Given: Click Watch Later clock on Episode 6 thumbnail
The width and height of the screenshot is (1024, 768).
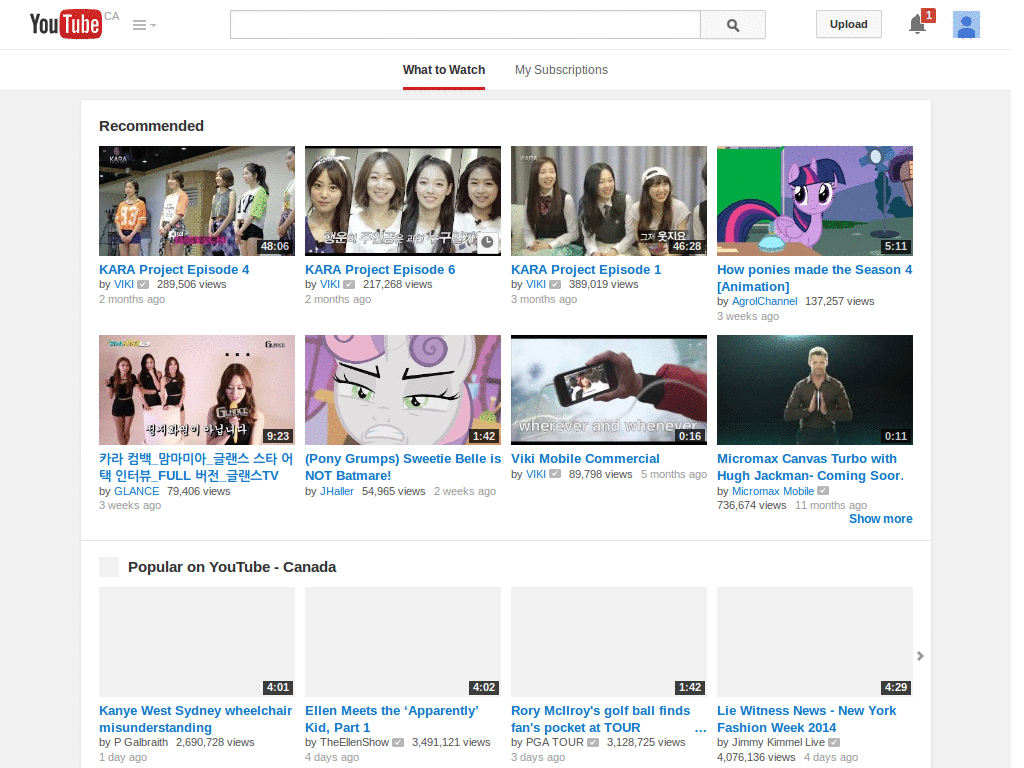Looking at the screenshot, I should [487, 242].
